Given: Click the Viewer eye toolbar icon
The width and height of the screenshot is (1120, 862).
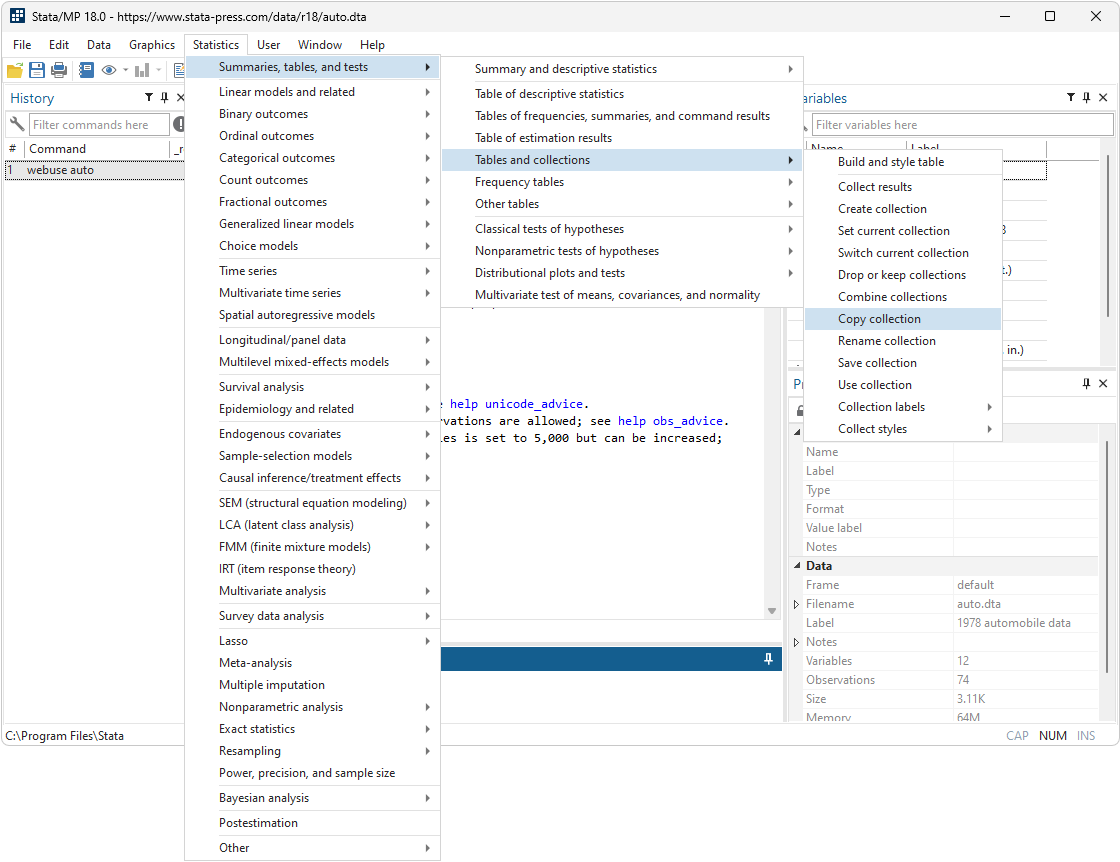Looking at the screenshot, I should click(109, 70).
